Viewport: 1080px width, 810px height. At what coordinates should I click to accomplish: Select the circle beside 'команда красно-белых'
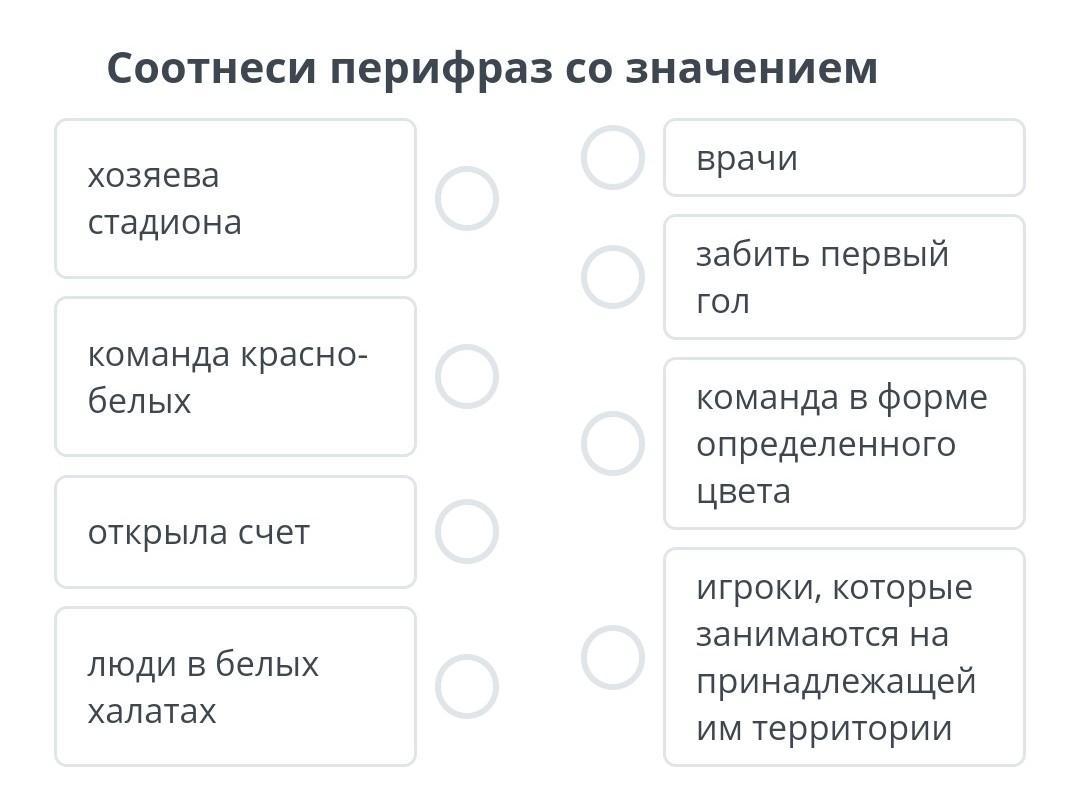click(x=467, y=376)
